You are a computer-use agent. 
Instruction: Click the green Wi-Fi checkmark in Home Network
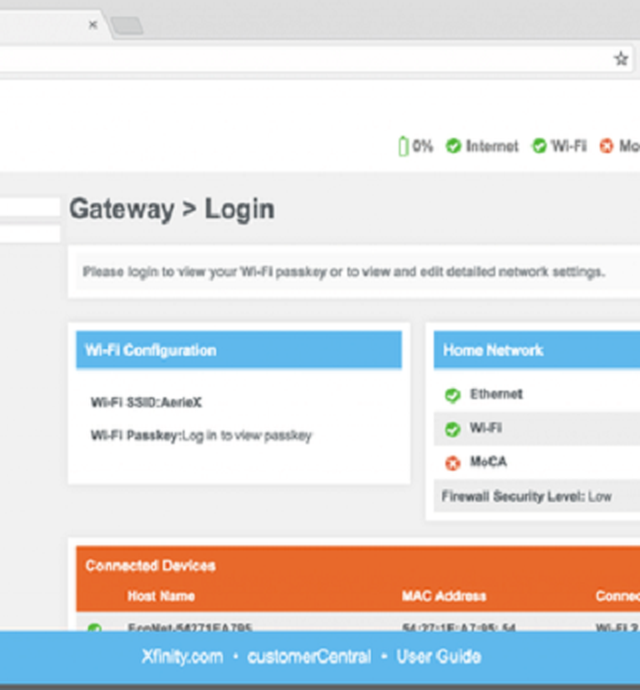452,429
